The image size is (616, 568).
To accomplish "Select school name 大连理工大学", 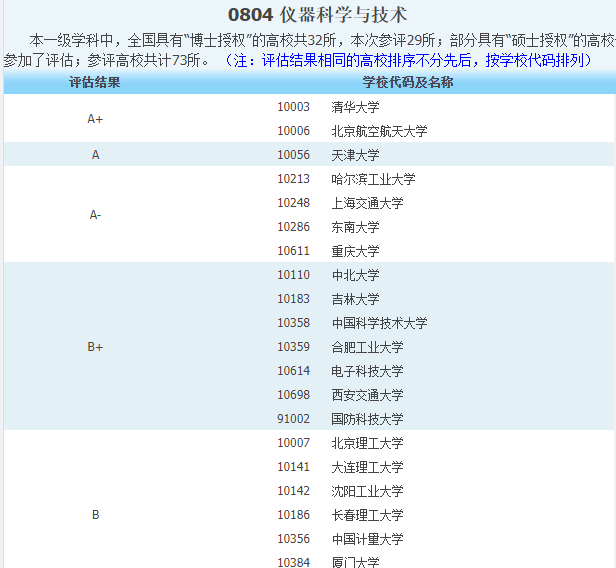I will [367, 467].
